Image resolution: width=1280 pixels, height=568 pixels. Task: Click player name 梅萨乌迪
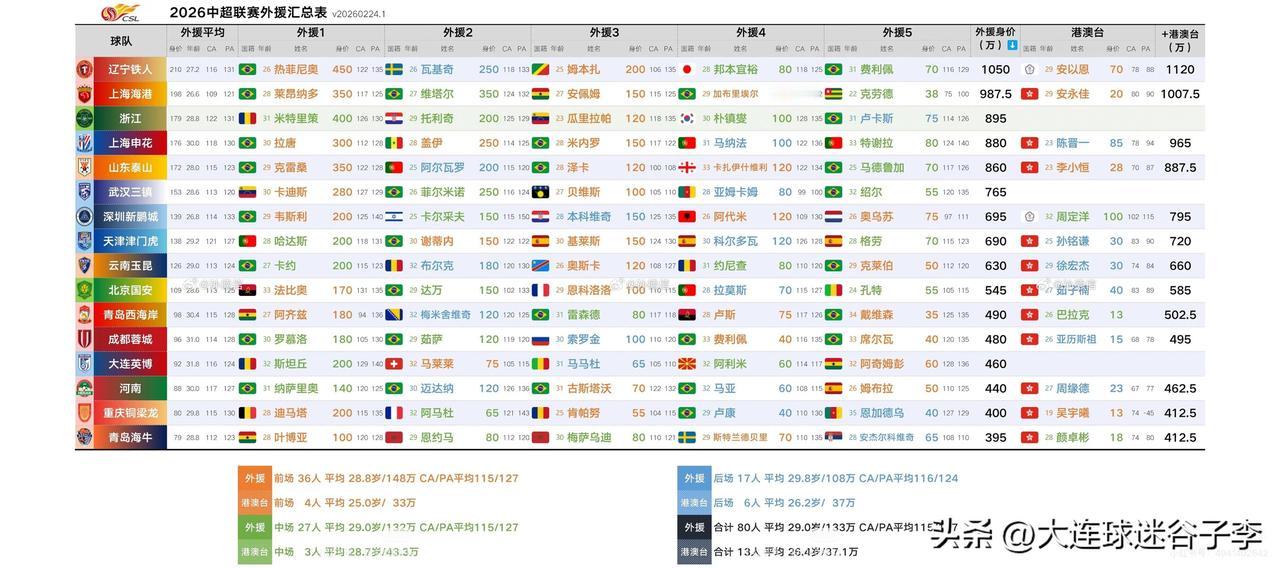[590, 437]
